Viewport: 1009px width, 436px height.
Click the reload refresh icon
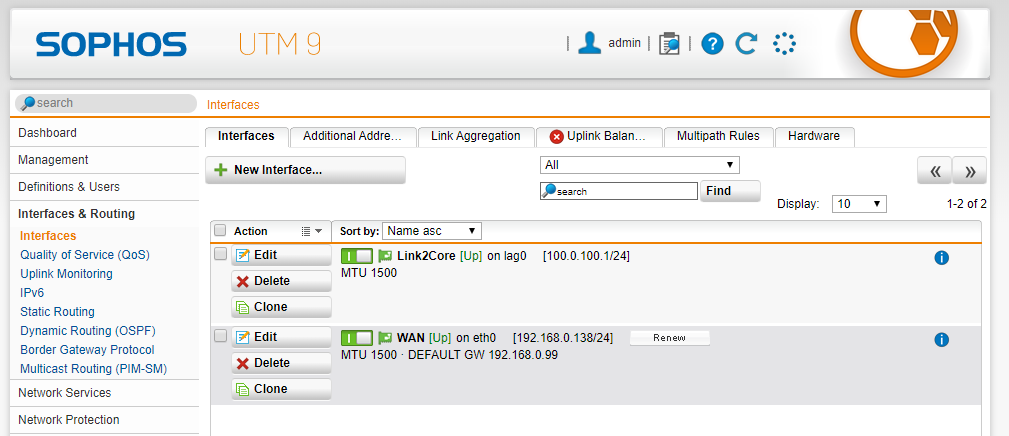(746, 44)
